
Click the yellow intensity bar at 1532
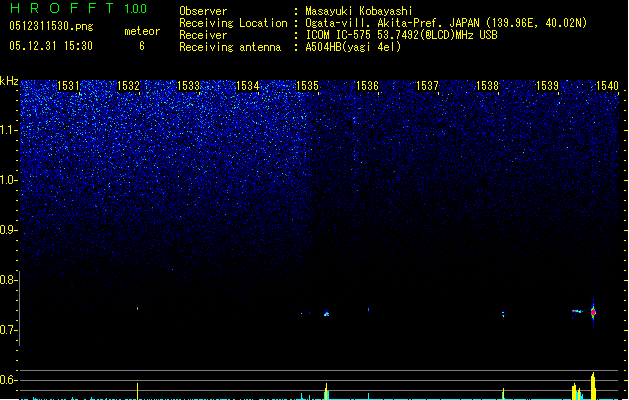138,391
